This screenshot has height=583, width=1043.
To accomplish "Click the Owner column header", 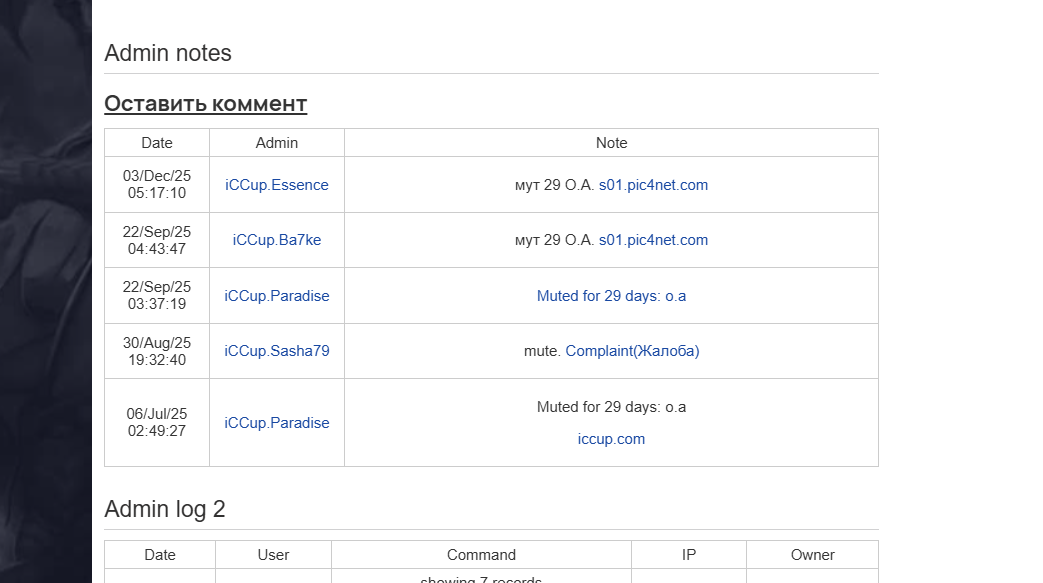I will [x=812, y=555].
